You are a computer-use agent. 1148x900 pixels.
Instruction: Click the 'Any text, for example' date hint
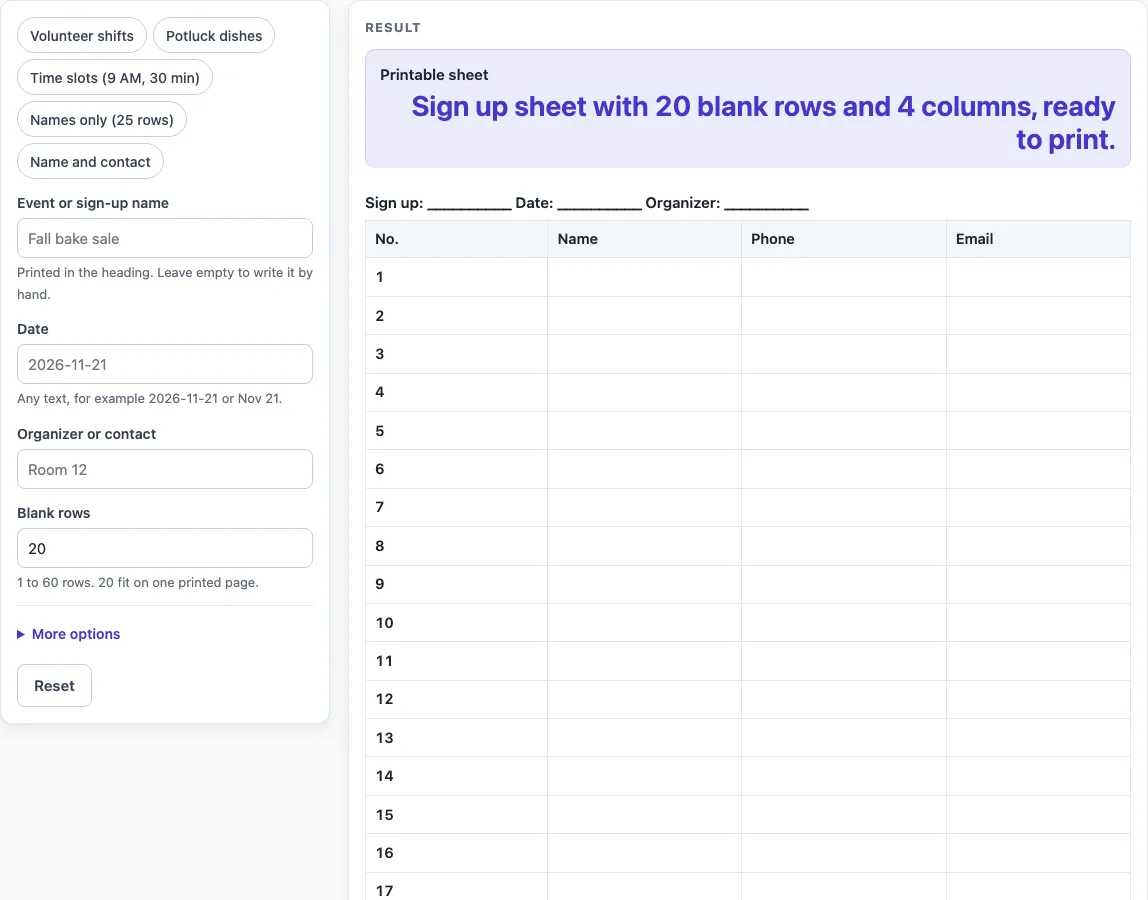pos(149,398)
